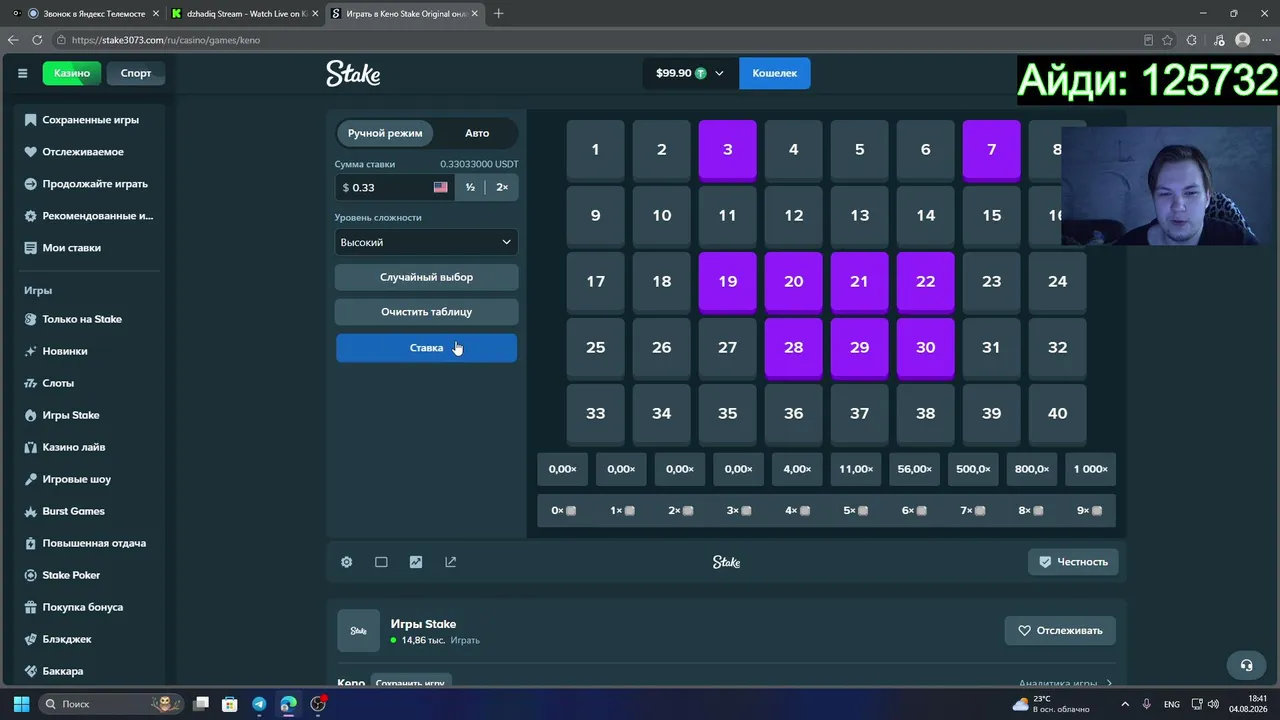Open a new browser tab with plus
1280x720 pixels.
pyautogui.click(x=498, y=14)
